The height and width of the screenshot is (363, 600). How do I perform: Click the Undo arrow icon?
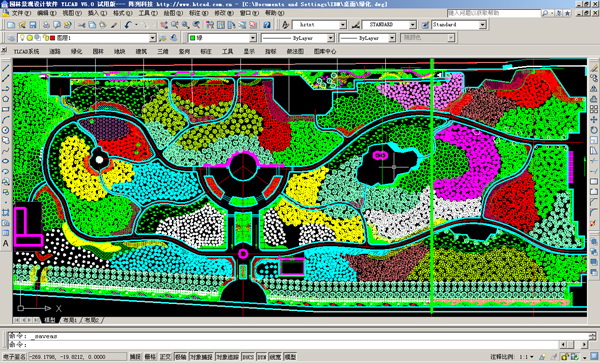pos(128,25)
